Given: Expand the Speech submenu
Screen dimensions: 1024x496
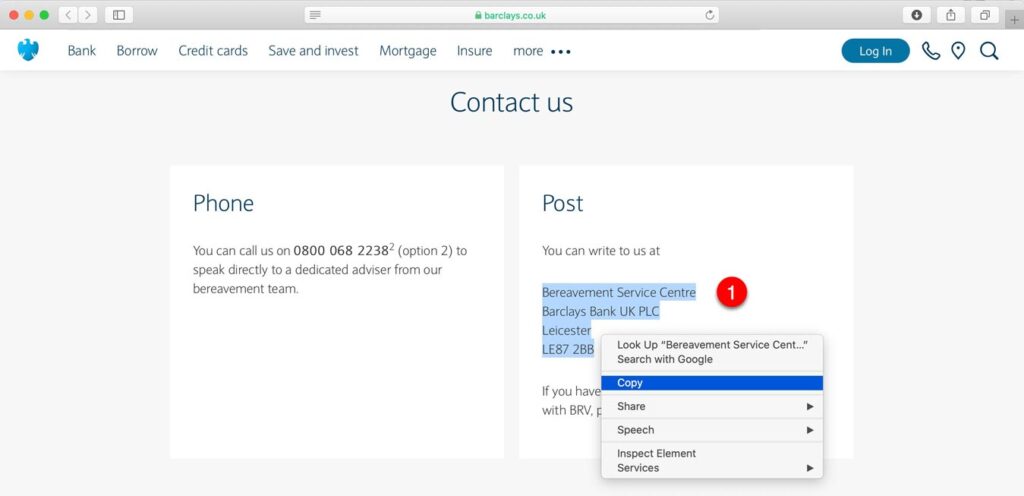Looking at the screenshot, I should [x=711, y=430].
